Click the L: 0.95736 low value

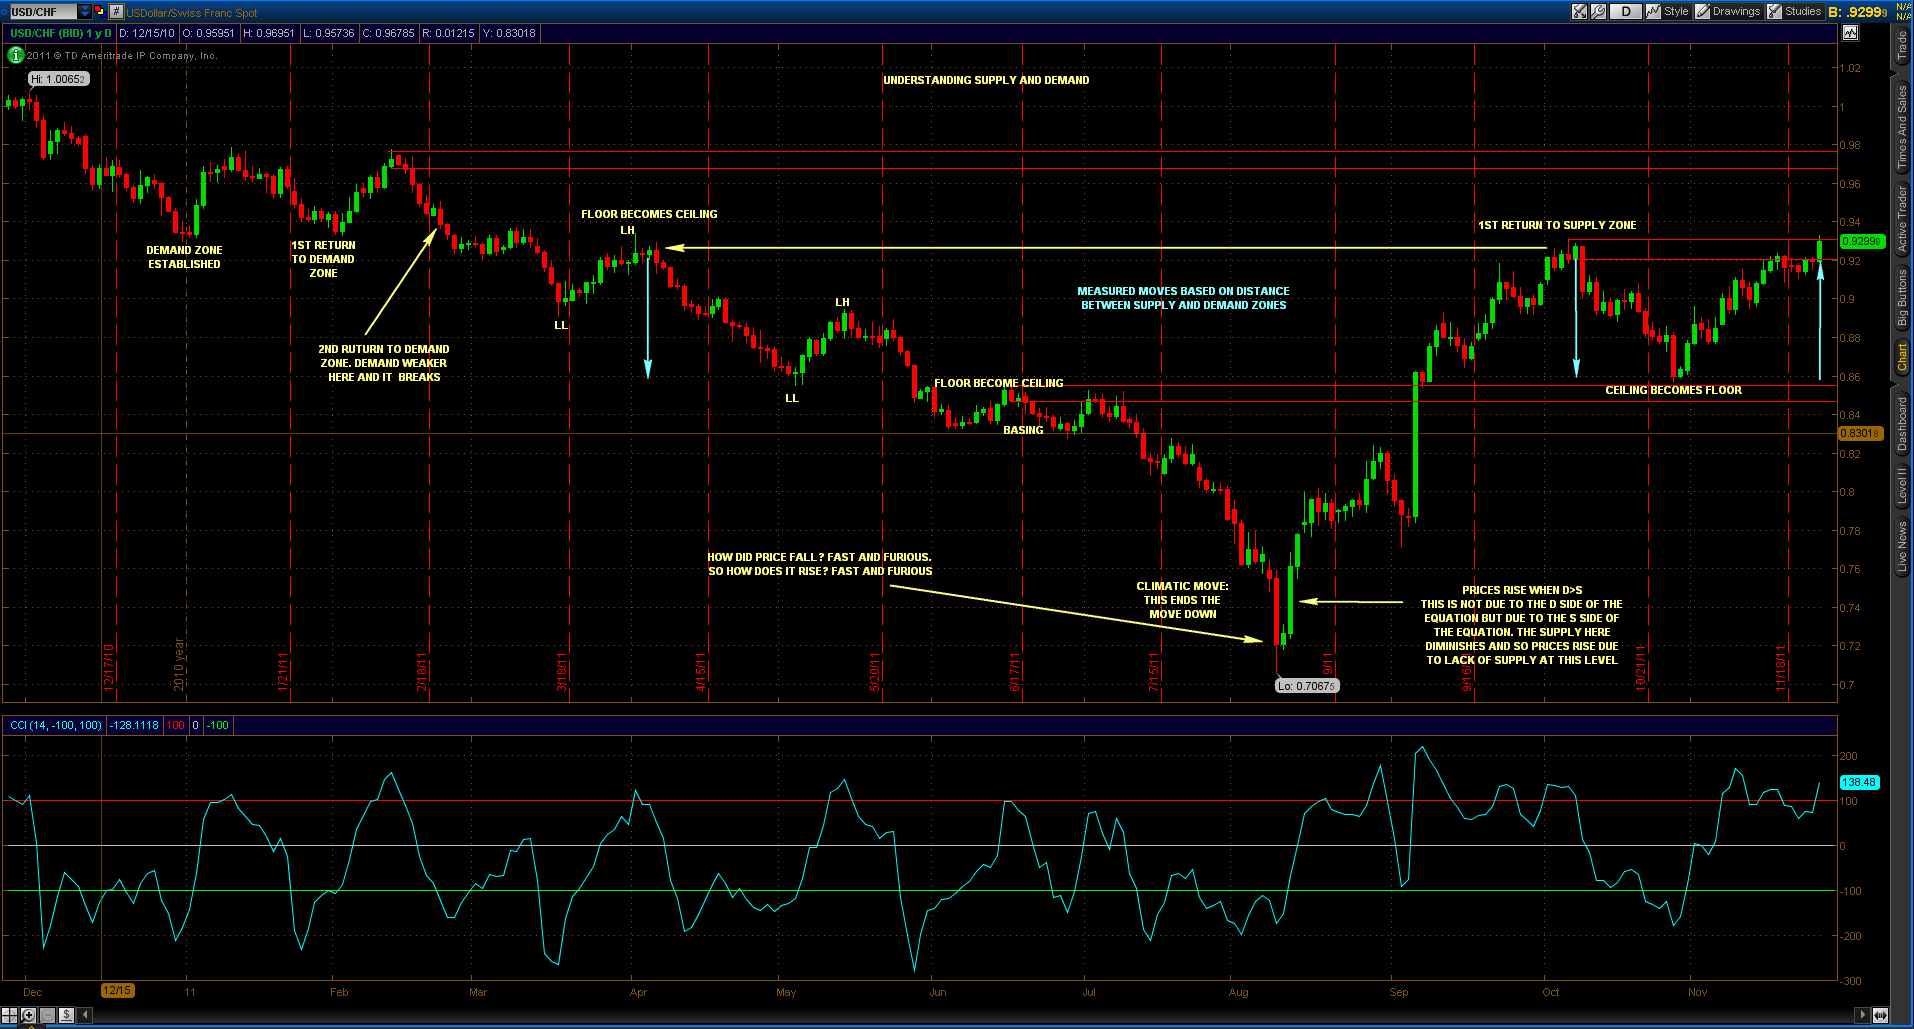point(328,33)
